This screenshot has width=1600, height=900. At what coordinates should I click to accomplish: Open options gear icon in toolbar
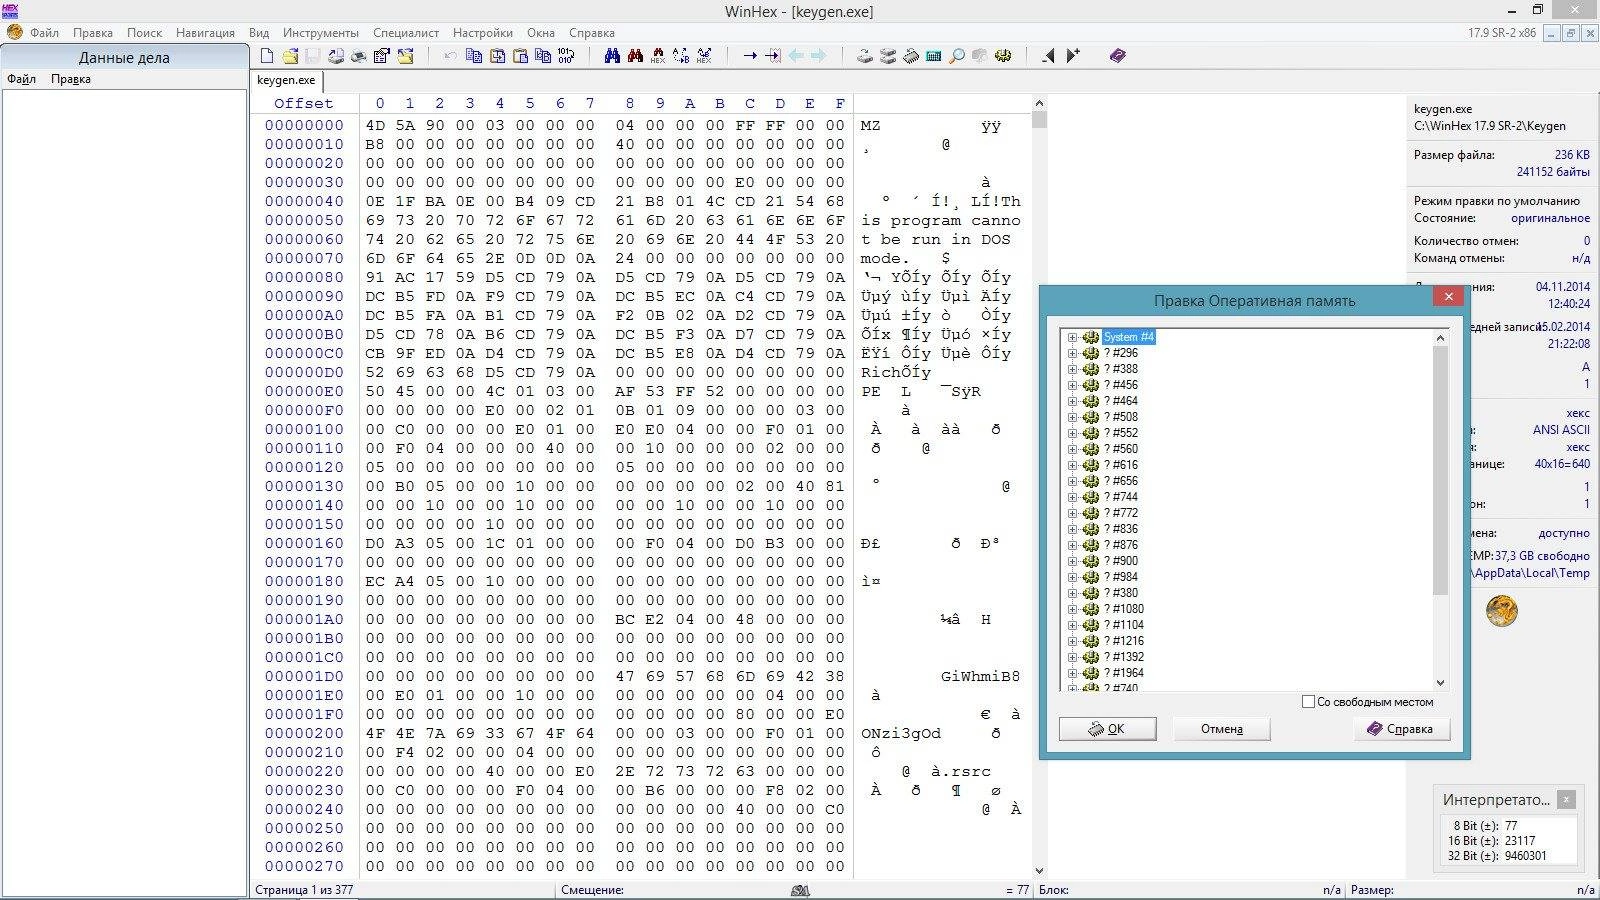point(1002,56)
